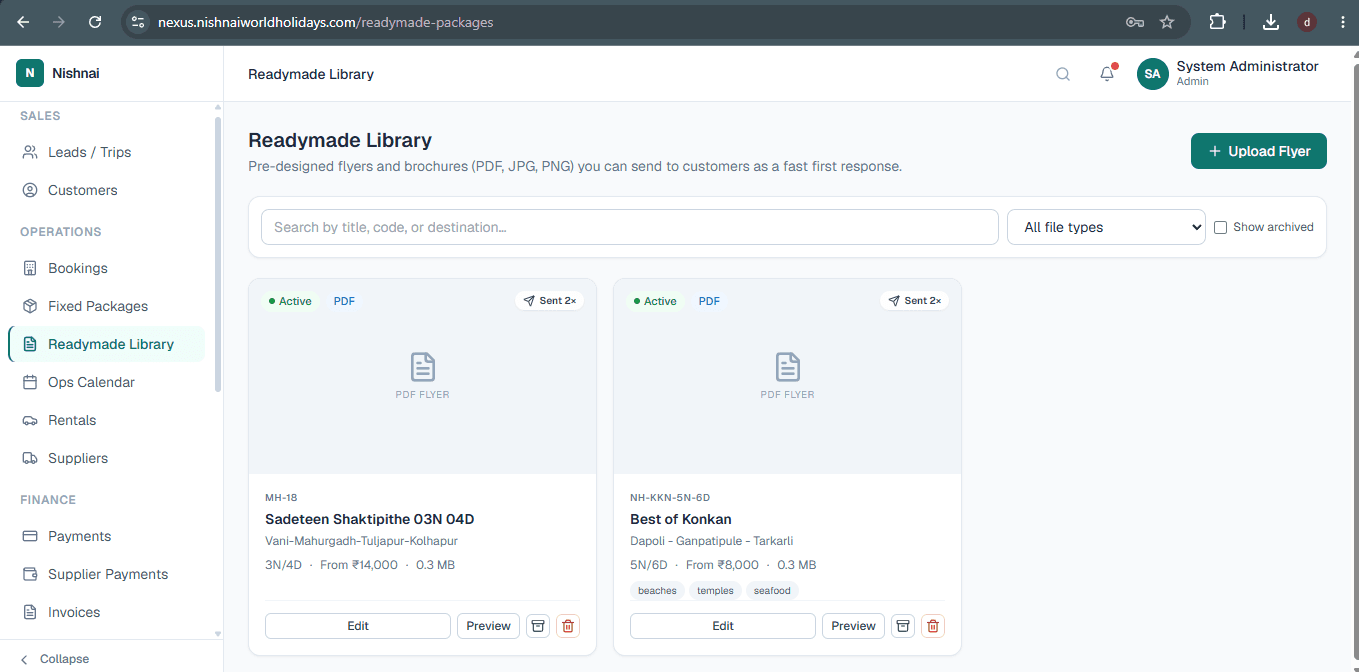Click the Nishnai logo in sidebar
1359x672 pixels.
click(30, 73)
